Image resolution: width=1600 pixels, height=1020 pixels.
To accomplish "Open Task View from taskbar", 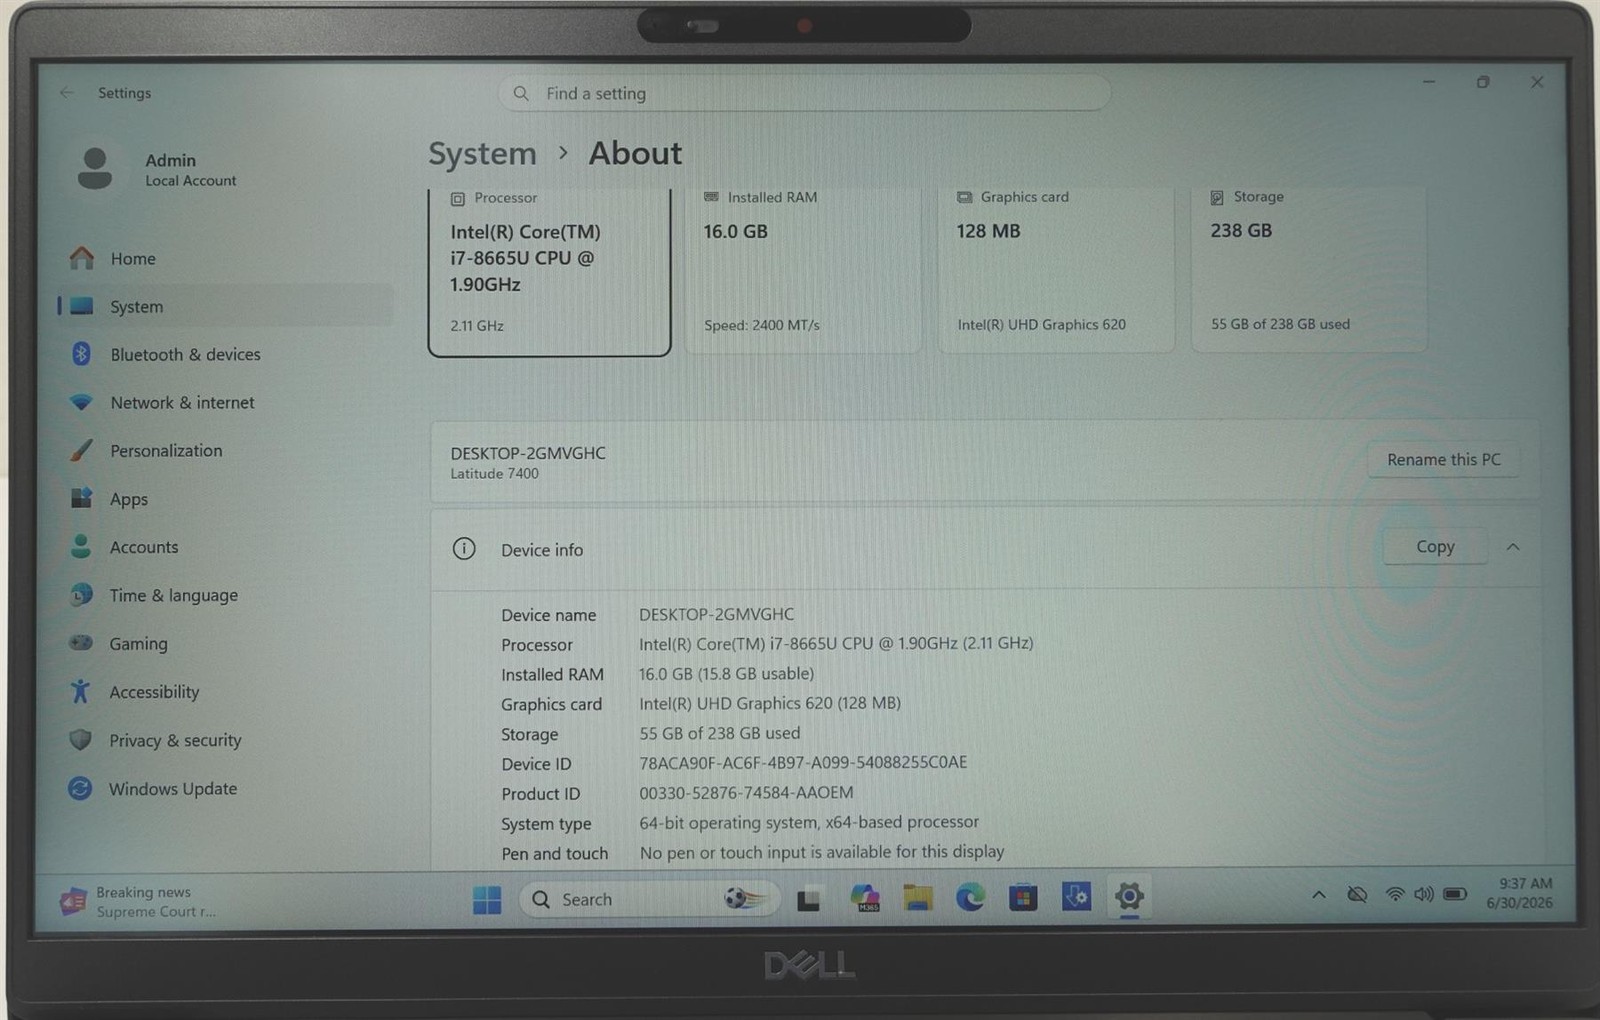I will (x=809, y=900).
